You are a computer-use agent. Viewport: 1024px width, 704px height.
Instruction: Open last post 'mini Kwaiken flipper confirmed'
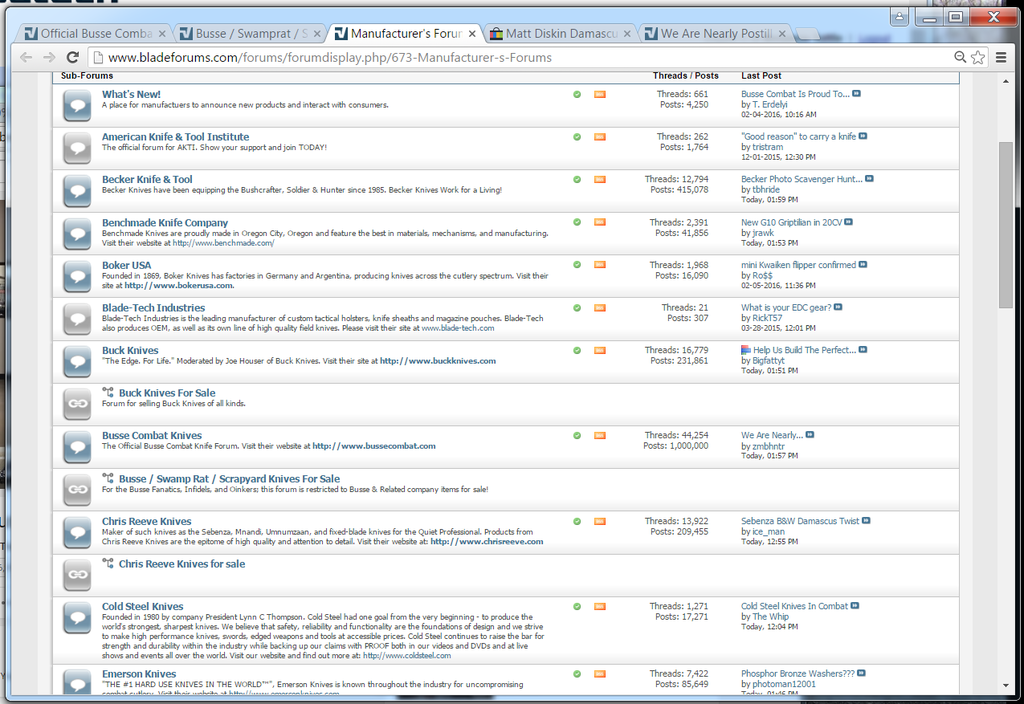798,264
